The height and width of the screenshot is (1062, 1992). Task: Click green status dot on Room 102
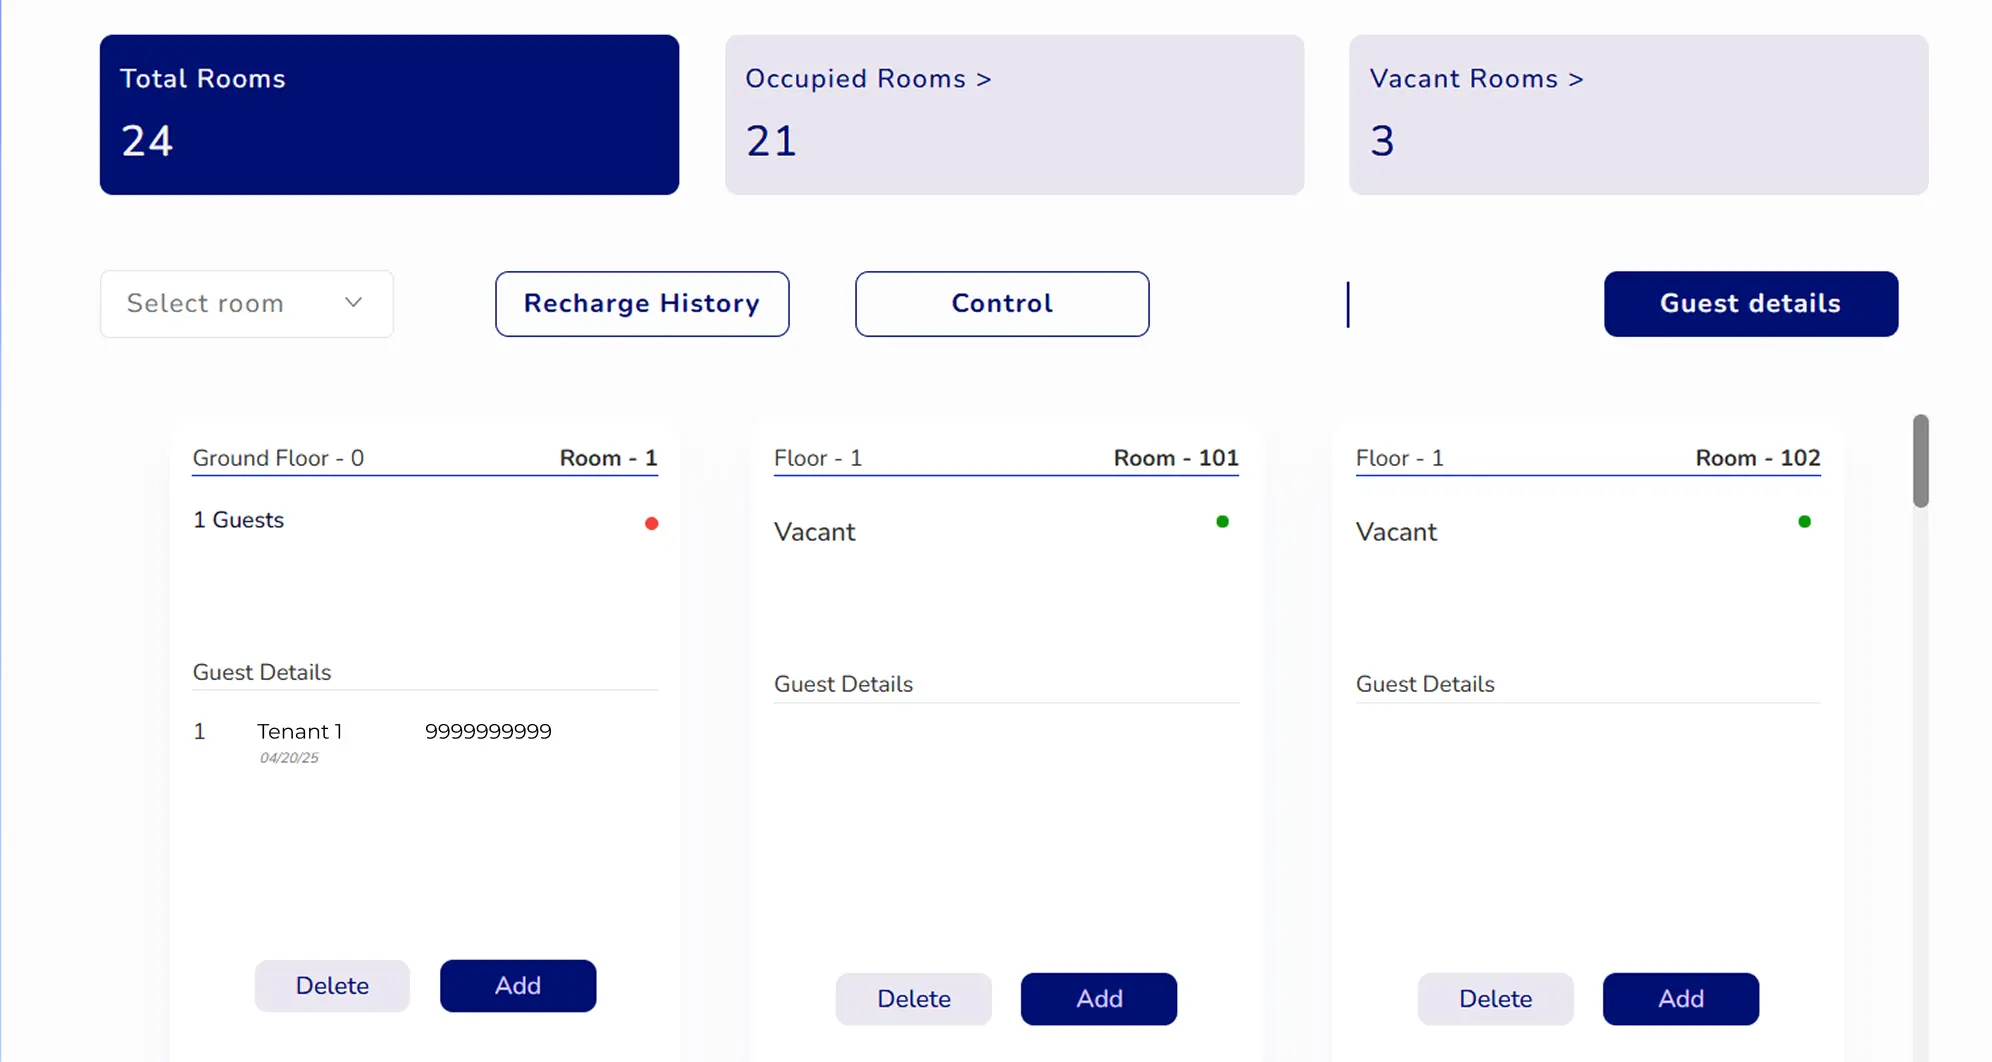(1804, 521)
